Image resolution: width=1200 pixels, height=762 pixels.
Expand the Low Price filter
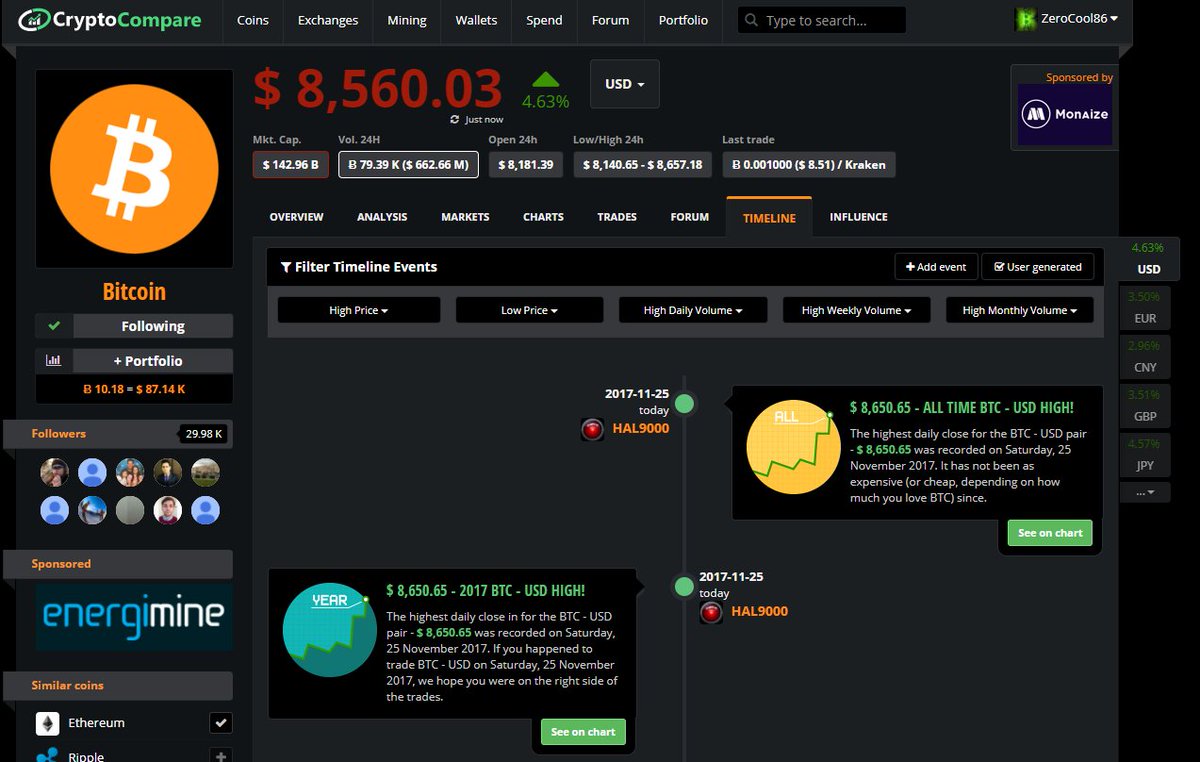[529, 310]
